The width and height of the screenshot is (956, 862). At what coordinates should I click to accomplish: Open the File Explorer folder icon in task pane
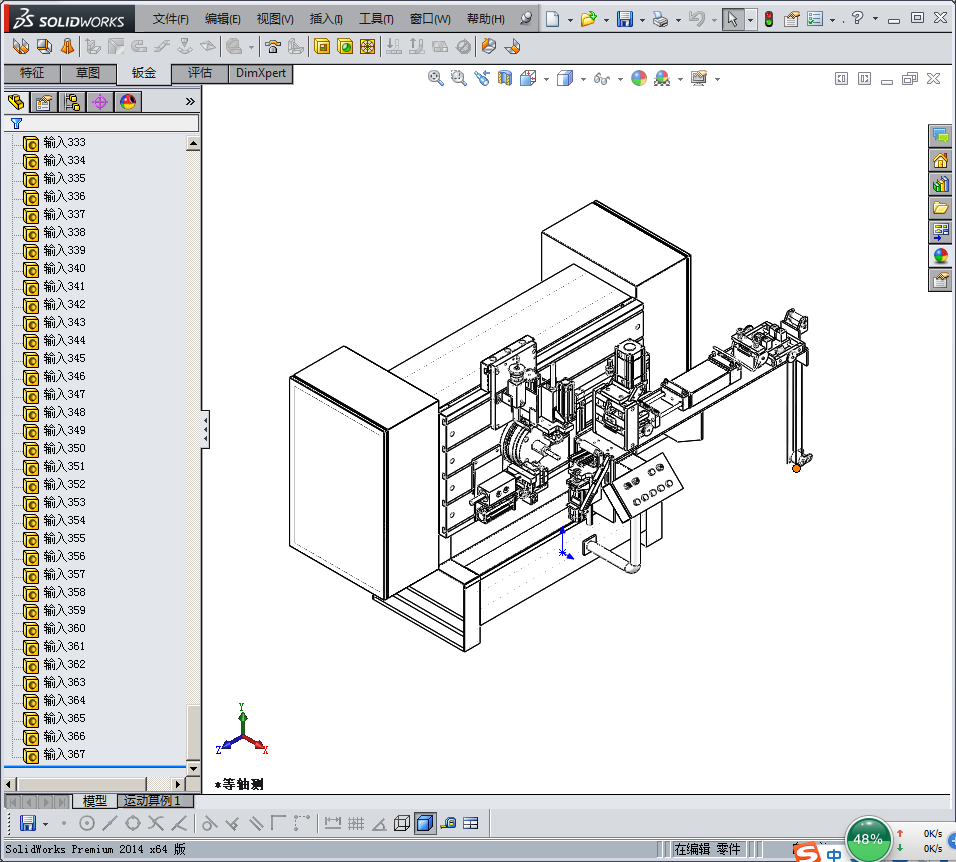(940, 208)
